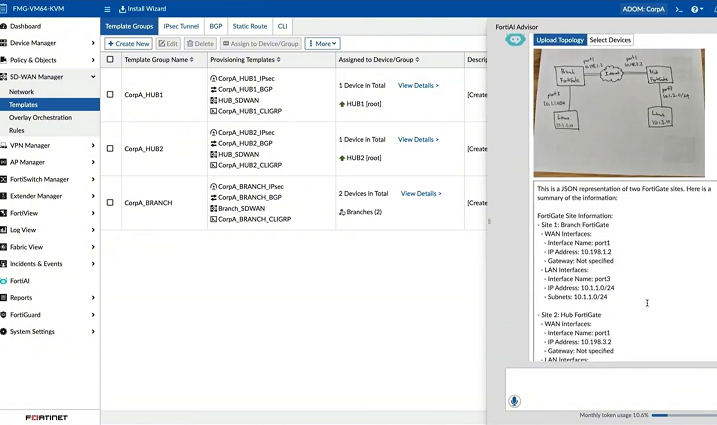Image resolution: width=717 pixels, height=425 pixels.
Task: Click the Log View sidebar icon
Action: [x=4, y=230]
